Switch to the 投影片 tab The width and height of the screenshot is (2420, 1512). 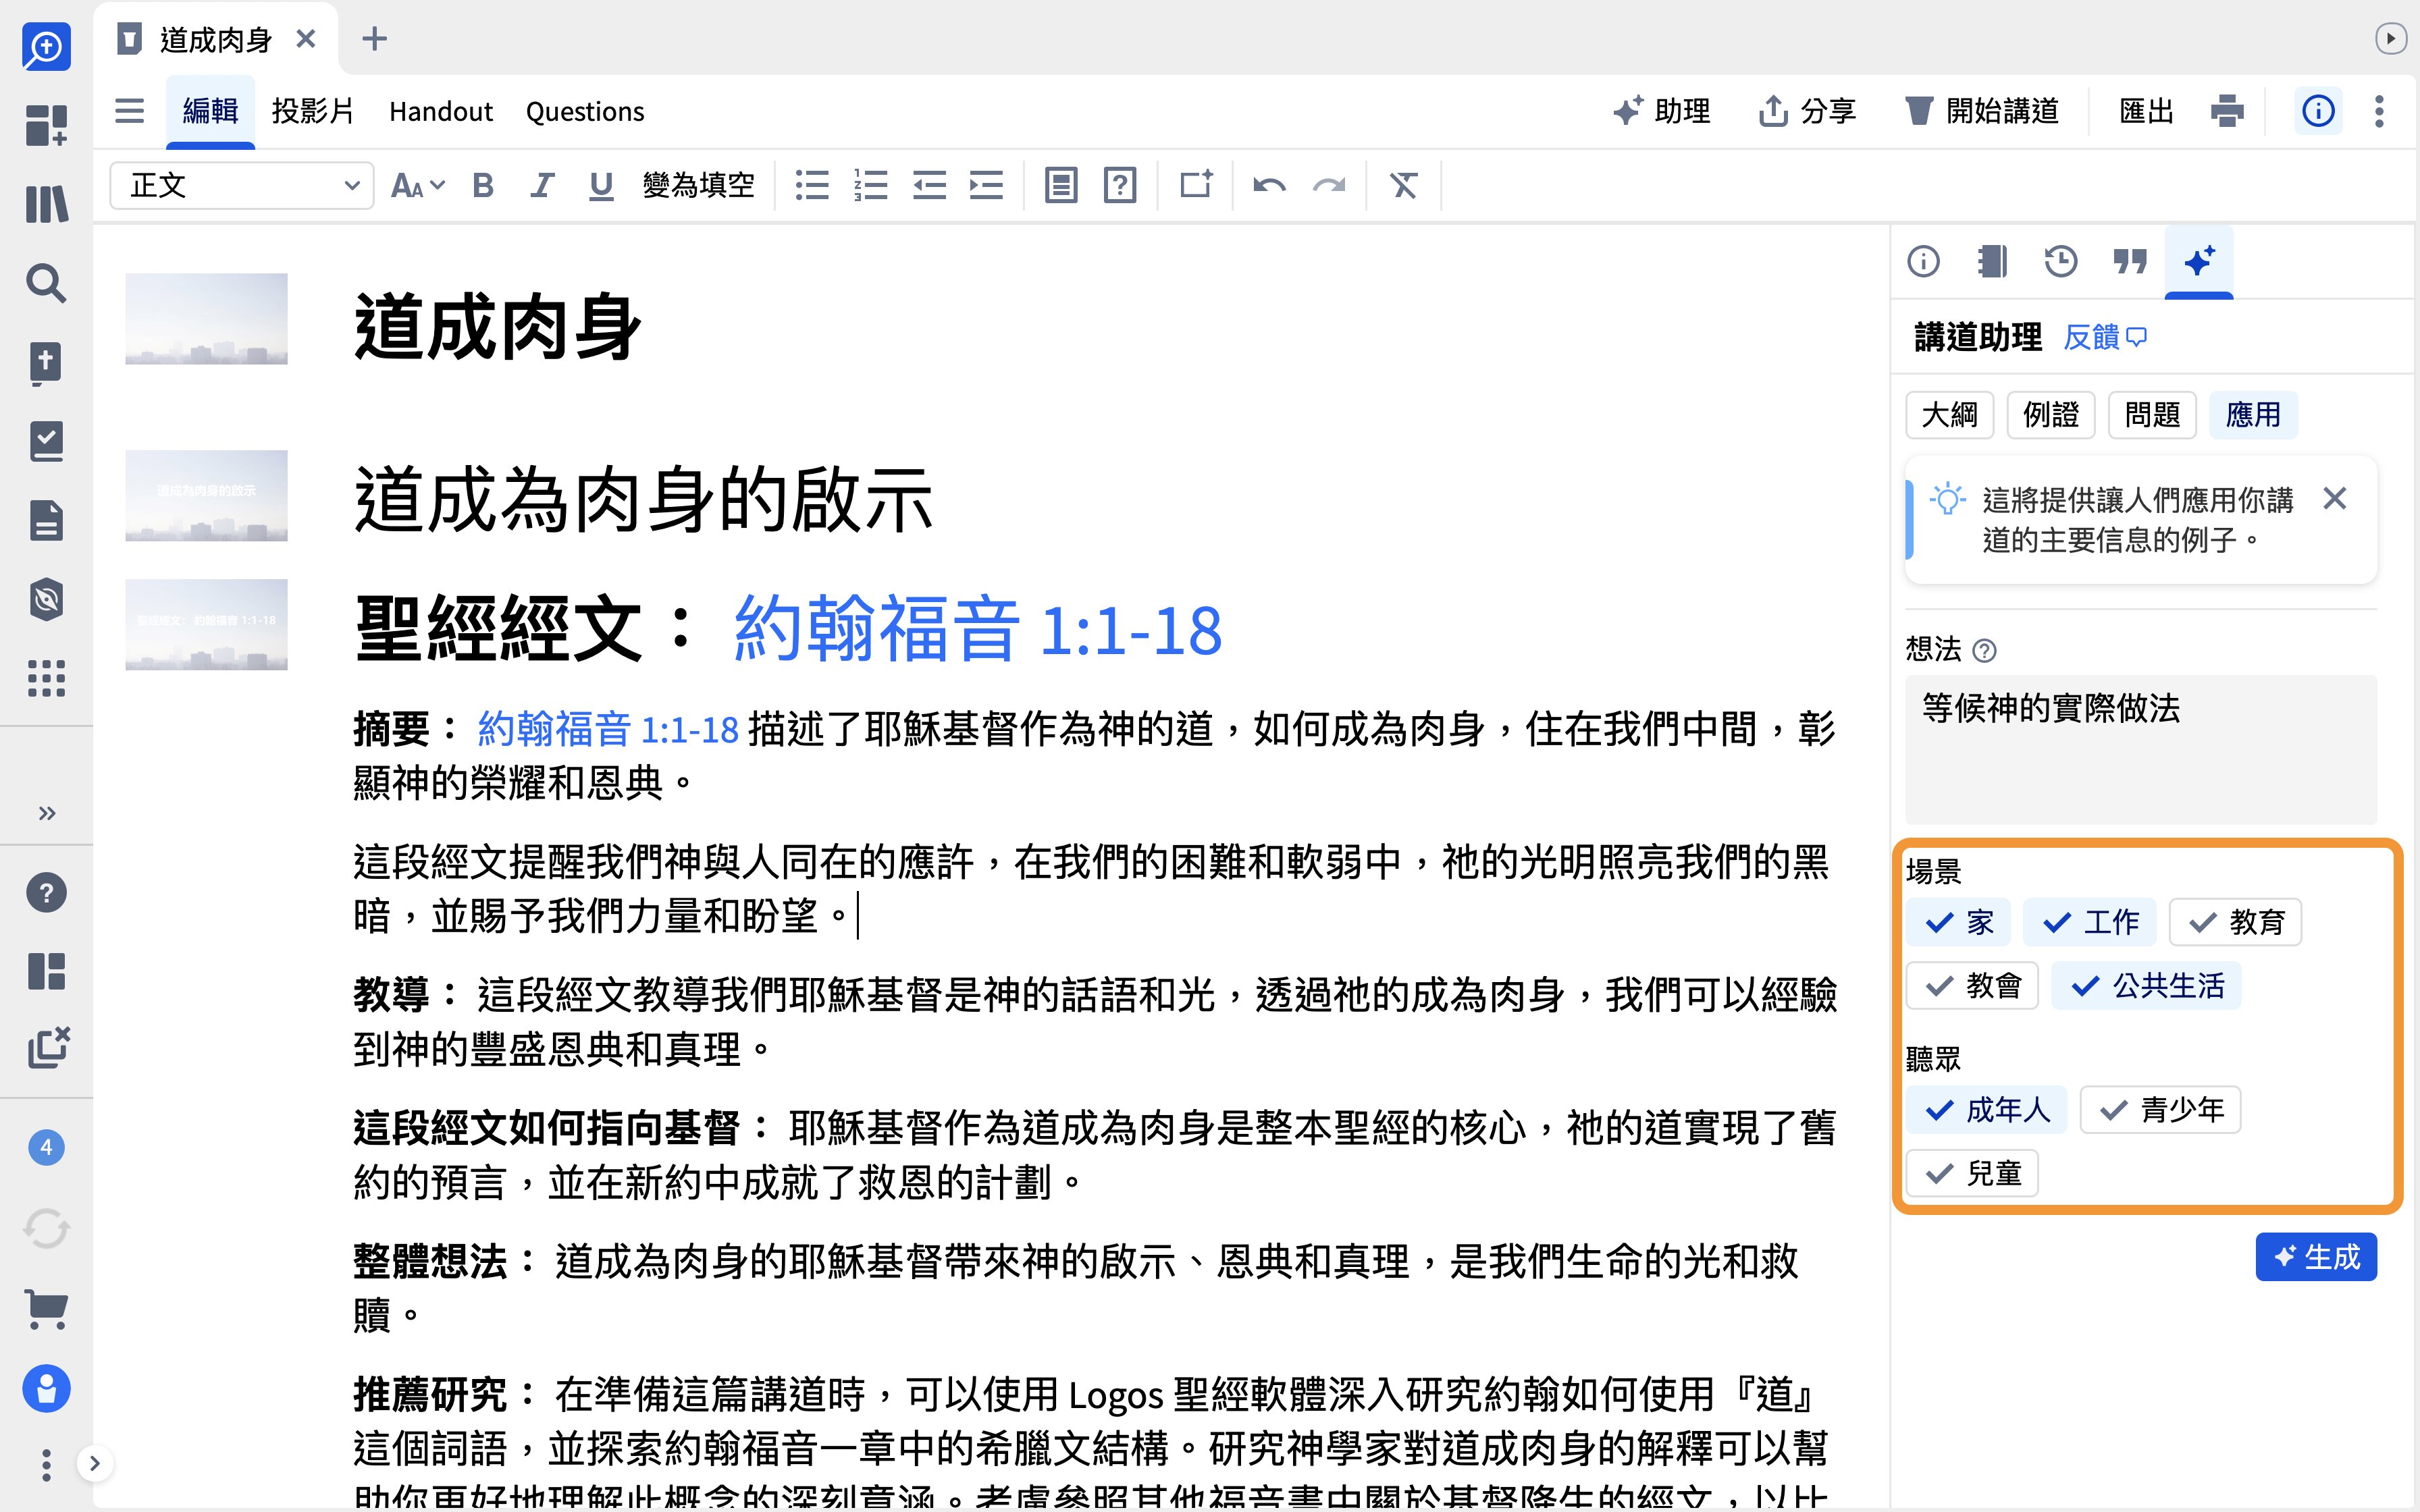pyautogui.click(x=312, y=111)
